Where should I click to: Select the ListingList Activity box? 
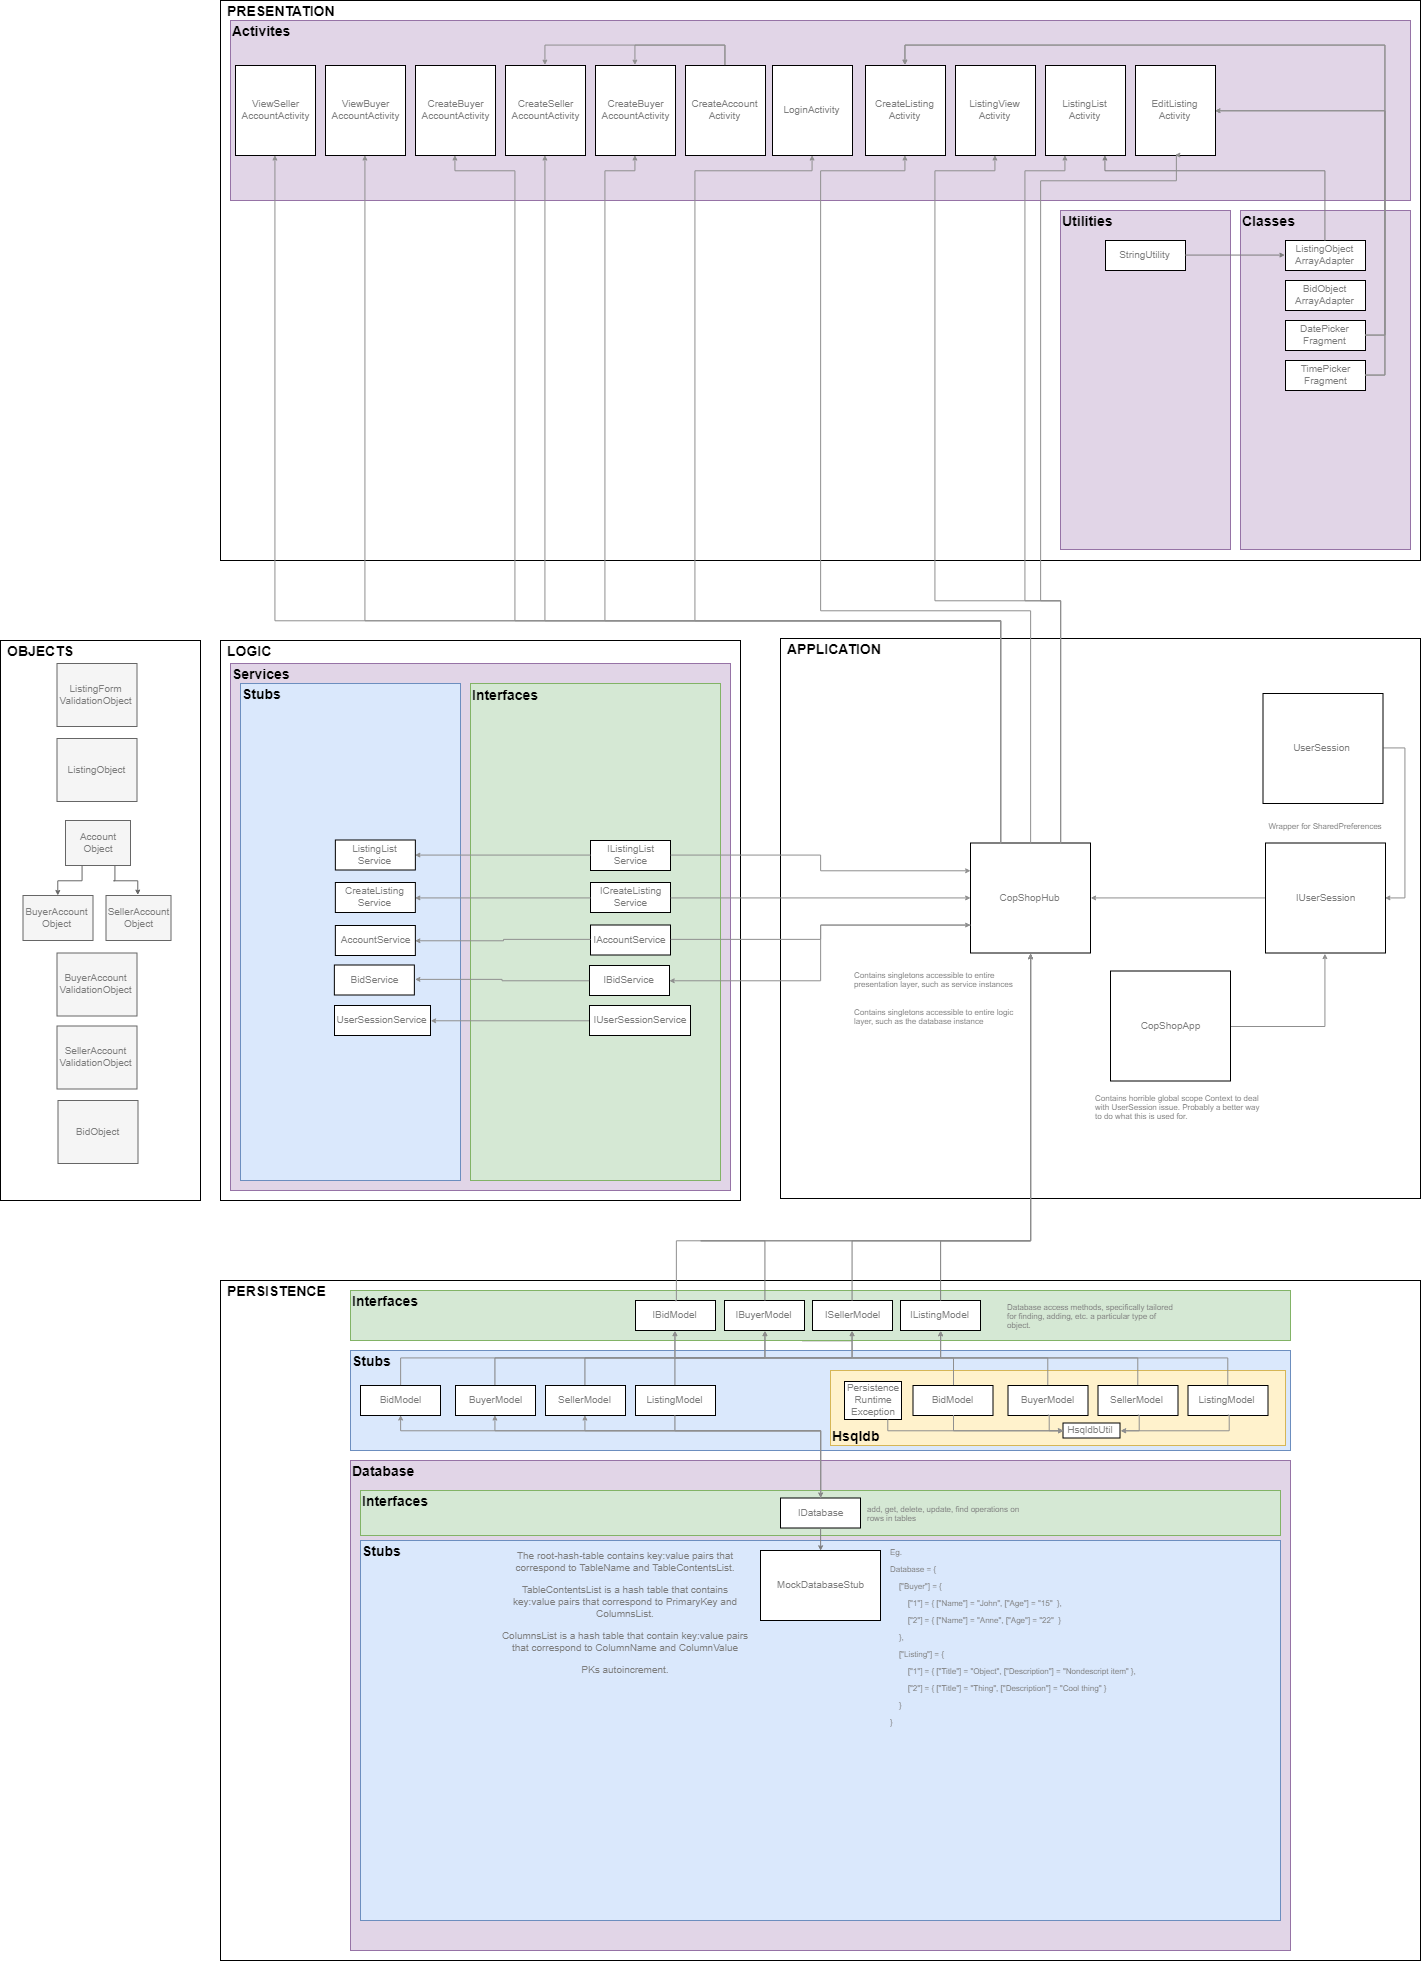coord(1085,110)
